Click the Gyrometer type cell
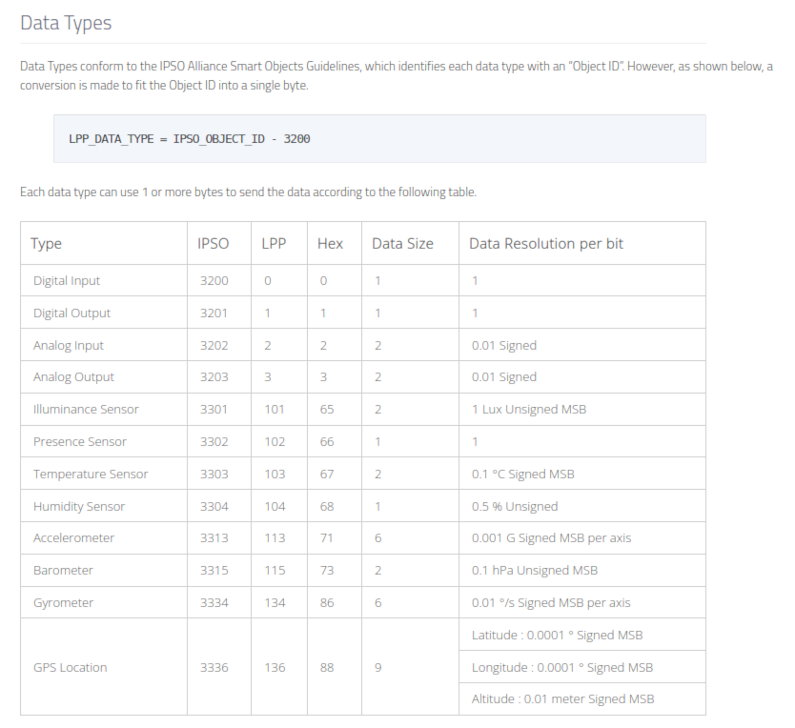This screenshot has height=728, width=795. (65, 602)
